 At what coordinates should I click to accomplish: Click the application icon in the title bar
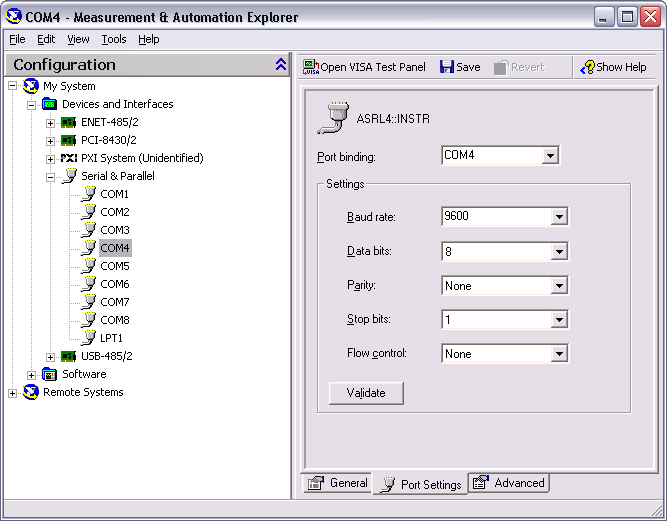click(x=14, y=17)
